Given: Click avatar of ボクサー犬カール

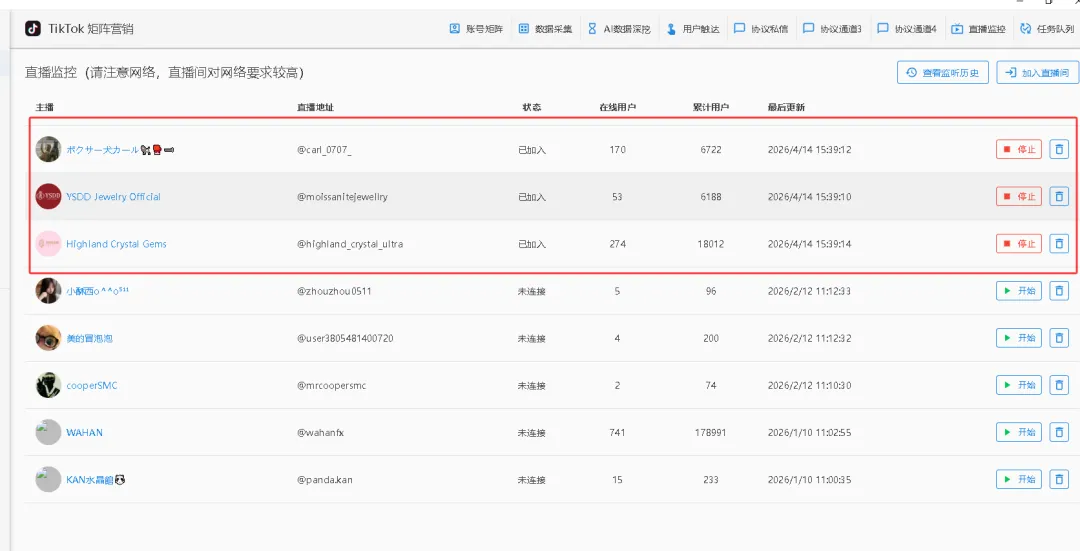Looking at the screenshot, I should click(x=48, y=149).
